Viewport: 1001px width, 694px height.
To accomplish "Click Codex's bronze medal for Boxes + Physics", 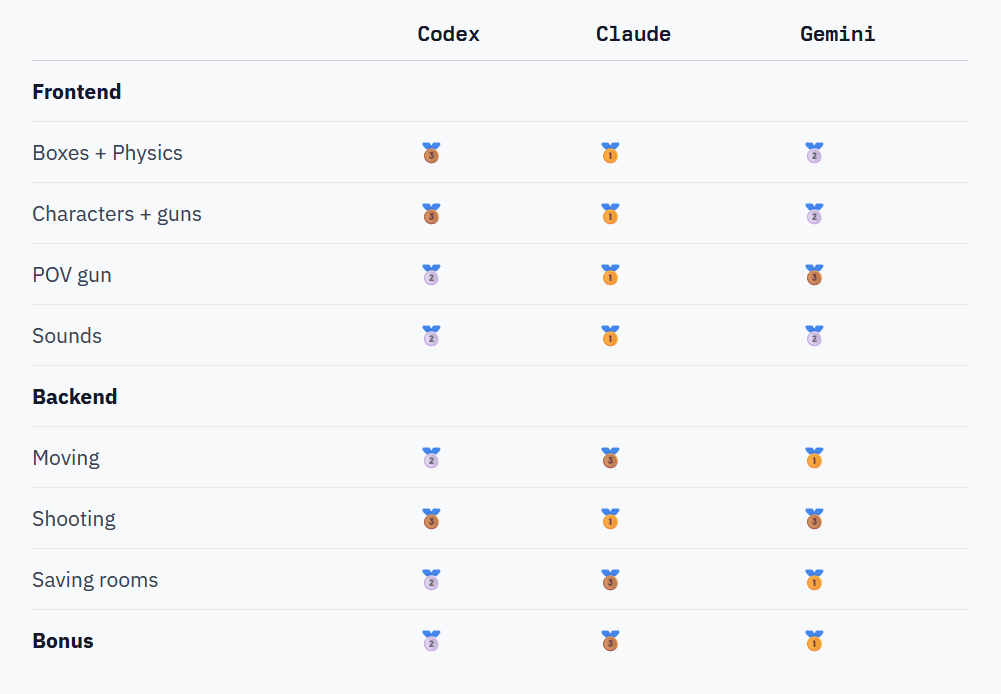I will pos(431,153).
